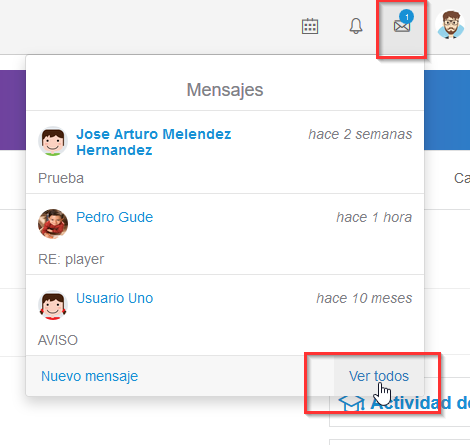Select the RE: player message subject

(x=71, y=259)
